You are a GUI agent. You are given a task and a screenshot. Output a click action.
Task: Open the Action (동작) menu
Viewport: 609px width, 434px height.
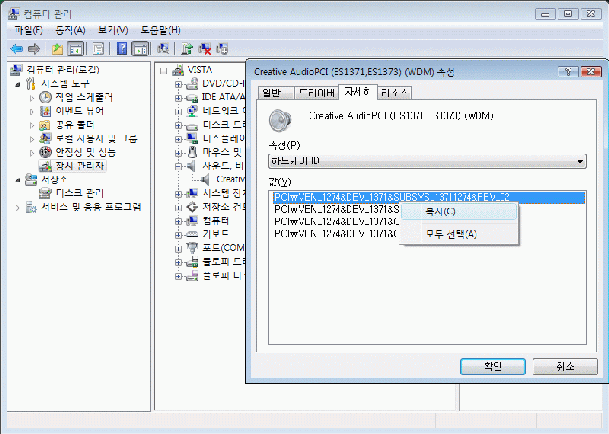click(x=70, y=30)
